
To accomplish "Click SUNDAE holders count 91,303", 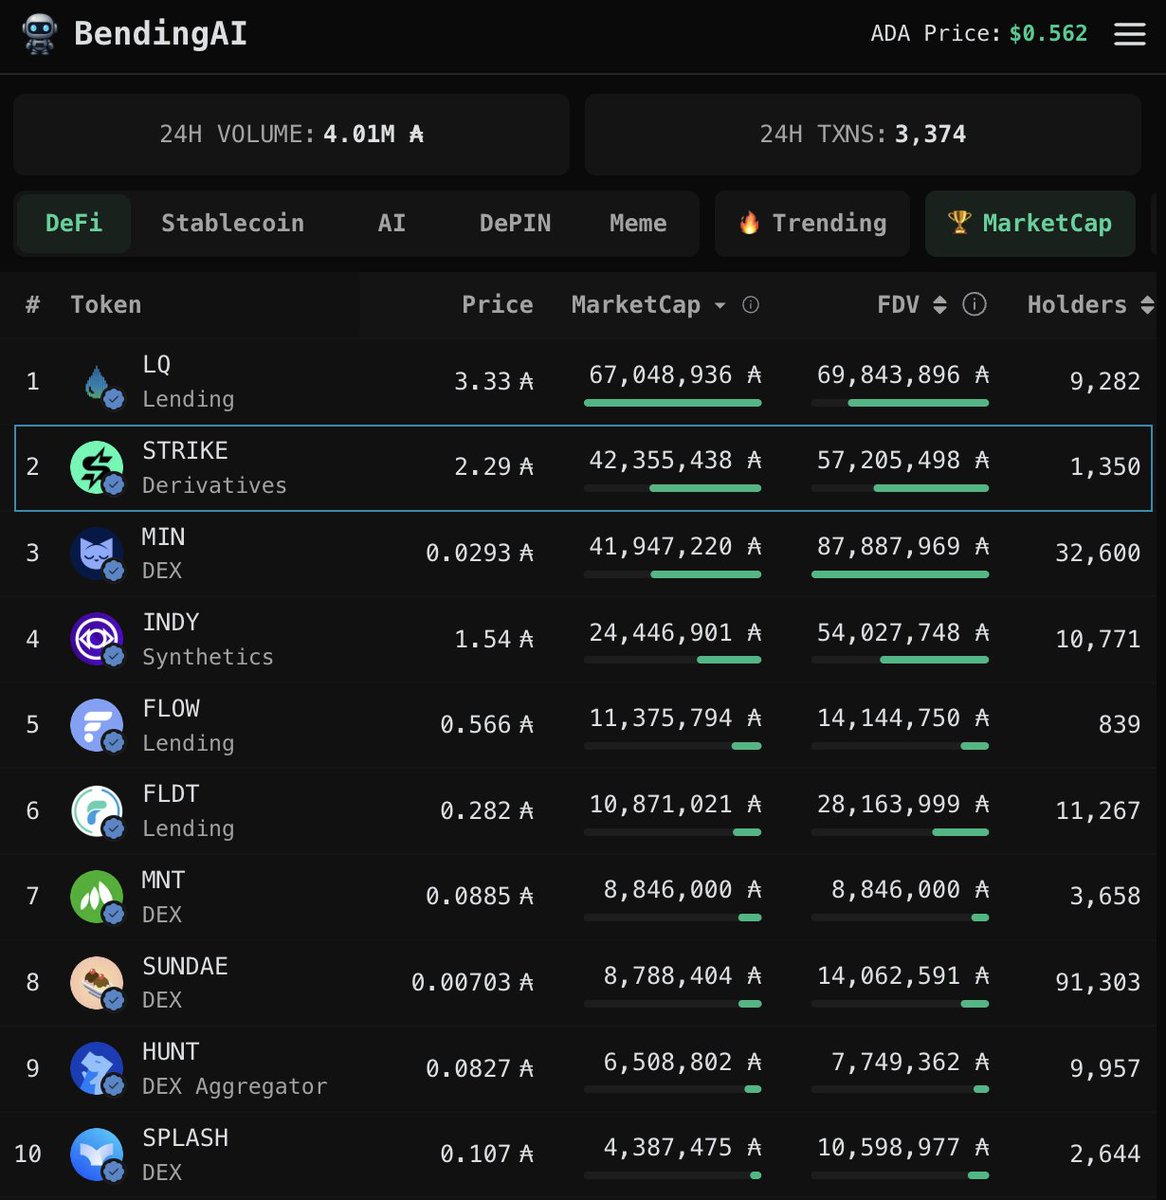I will point(1098,983).
